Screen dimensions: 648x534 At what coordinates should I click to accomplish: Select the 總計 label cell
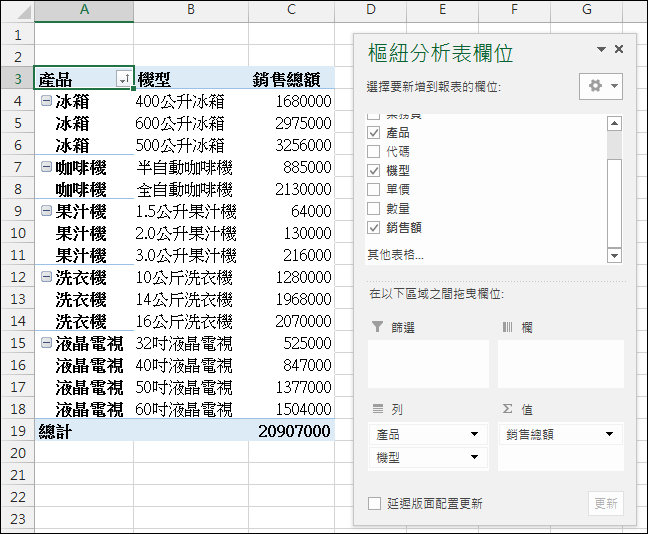click(84, 431)
